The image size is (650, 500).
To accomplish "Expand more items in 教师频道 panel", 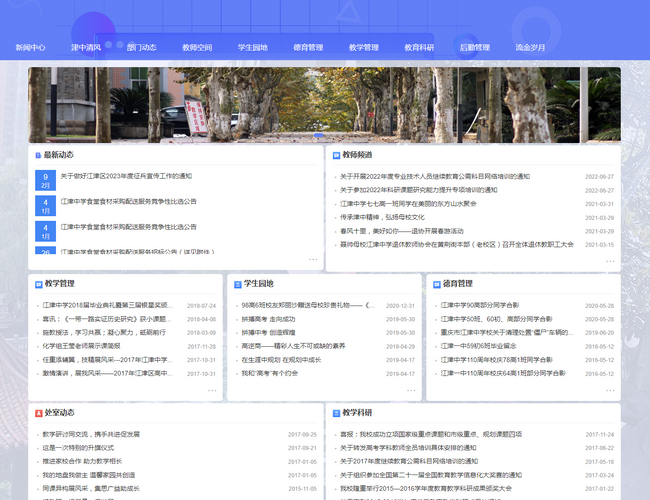I will point(610,261).
